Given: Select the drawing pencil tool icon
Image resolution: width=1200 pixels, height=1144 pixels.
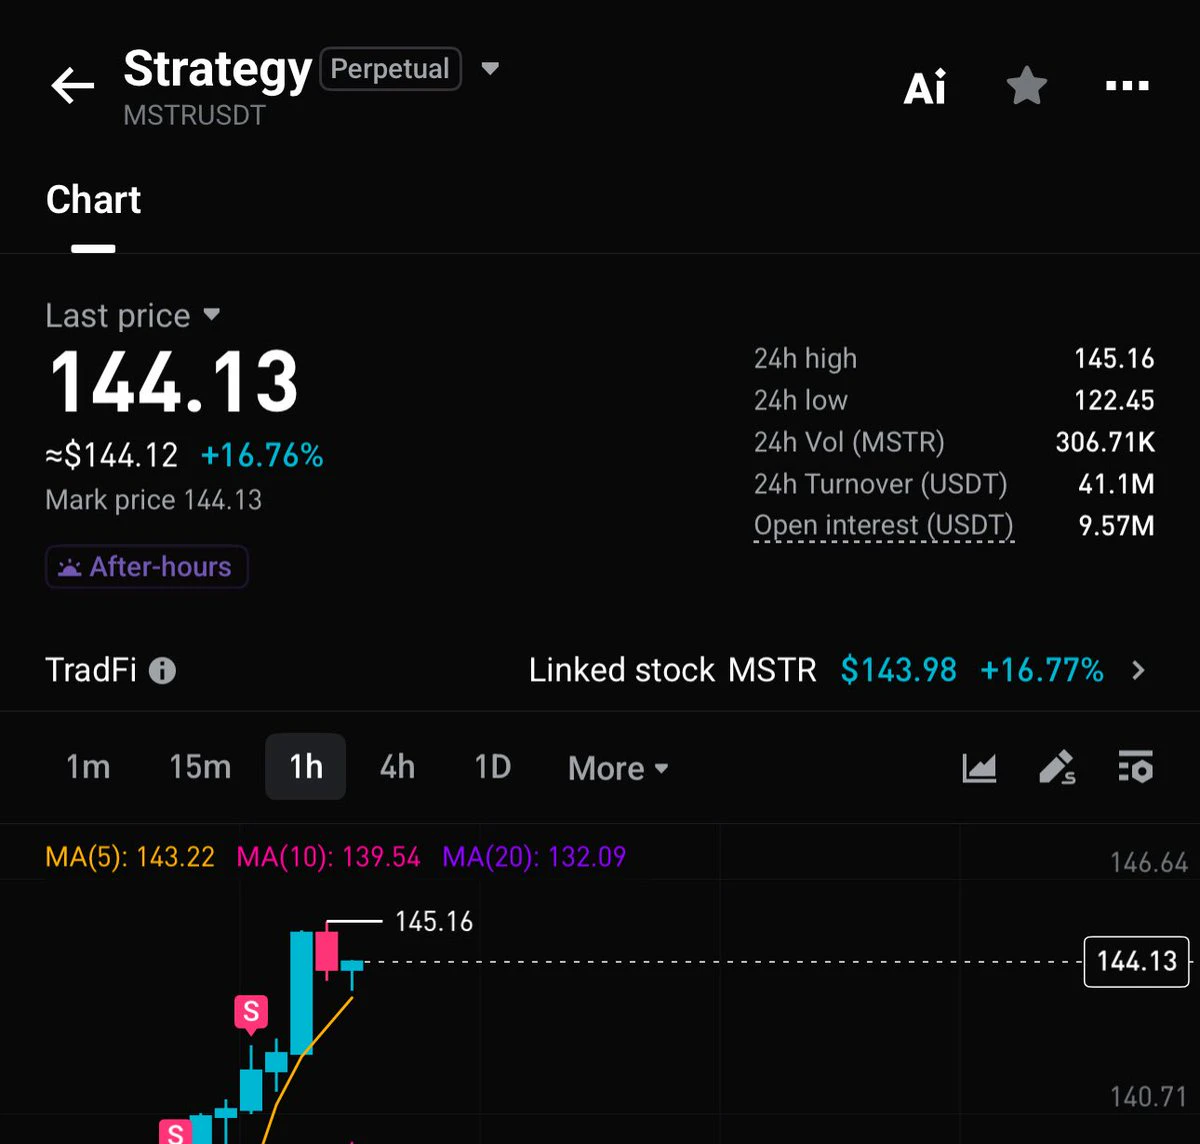Looking at the screenshot, I should pyautogui.click(x=1057, y=768).
